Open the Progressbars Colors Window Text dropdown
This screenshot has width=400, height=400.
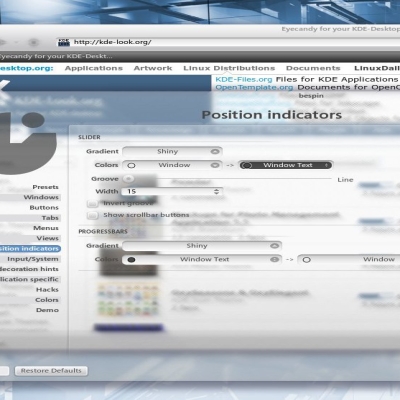(x=202, y=259)
